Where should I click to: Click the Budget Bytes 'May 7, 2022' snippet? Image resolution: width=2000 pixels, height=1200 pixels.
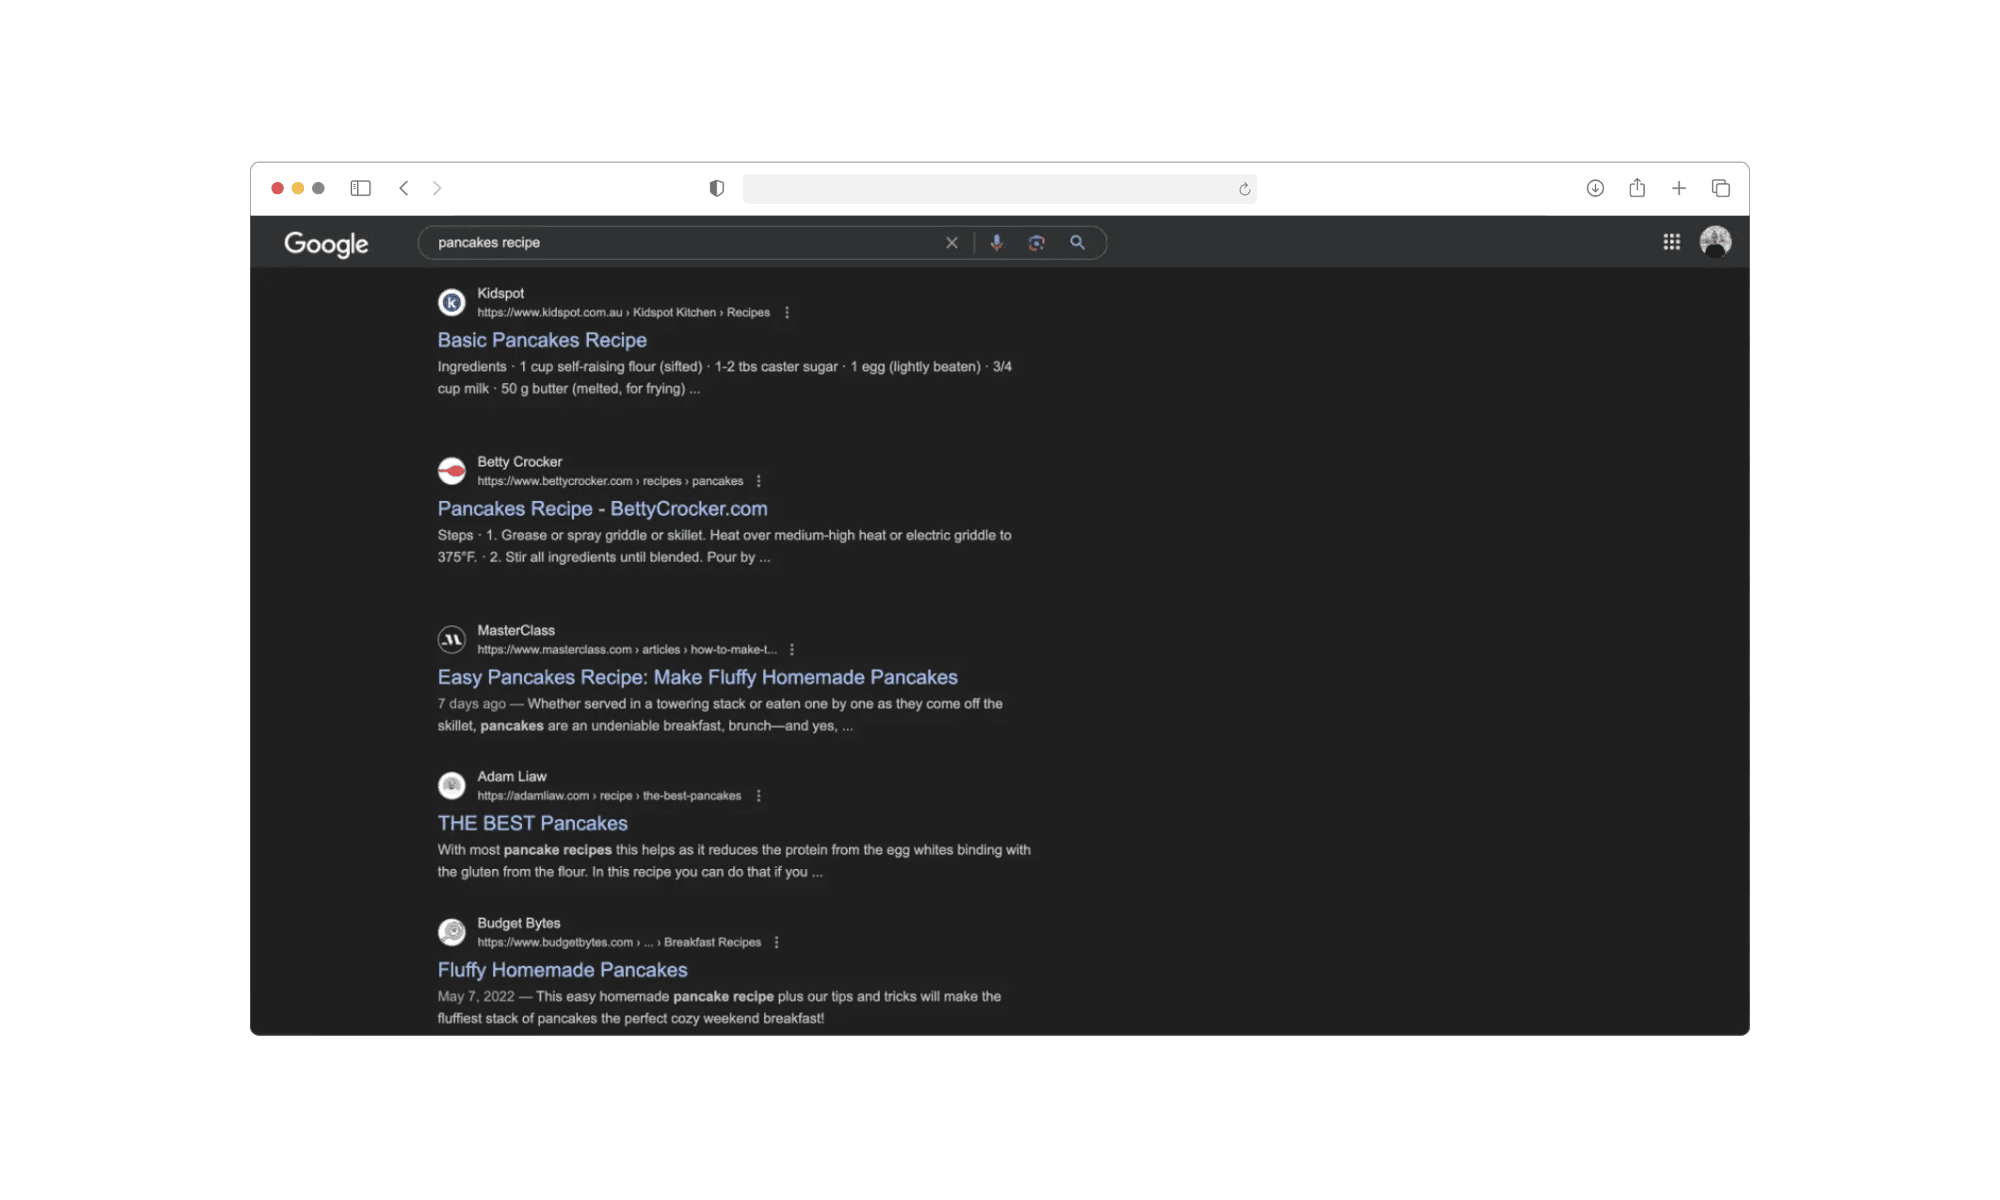tap(719, 1007)
